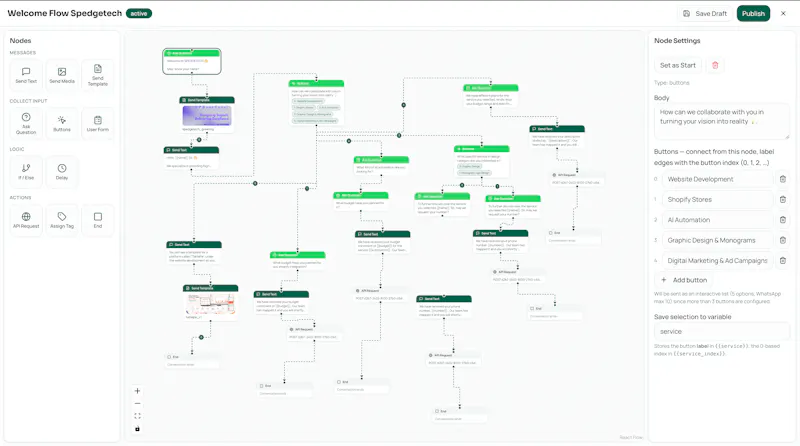Select the Send Template node with orange sample image
Viewport: 800px width, 446px height.
pyautogui.click(x=210, y=303)
